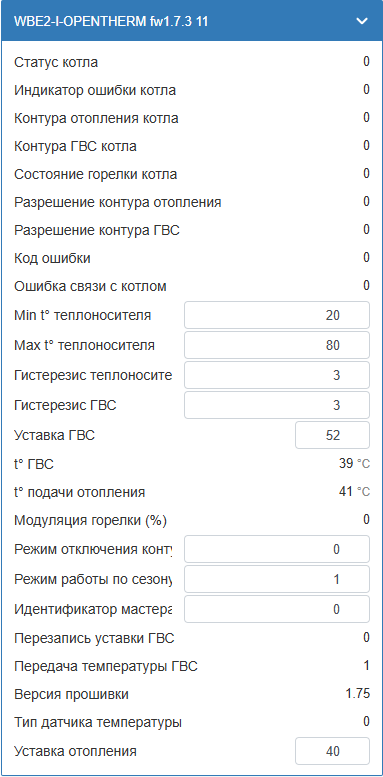
Task: Click the Статус котла row value
Action: coord(366,62)
